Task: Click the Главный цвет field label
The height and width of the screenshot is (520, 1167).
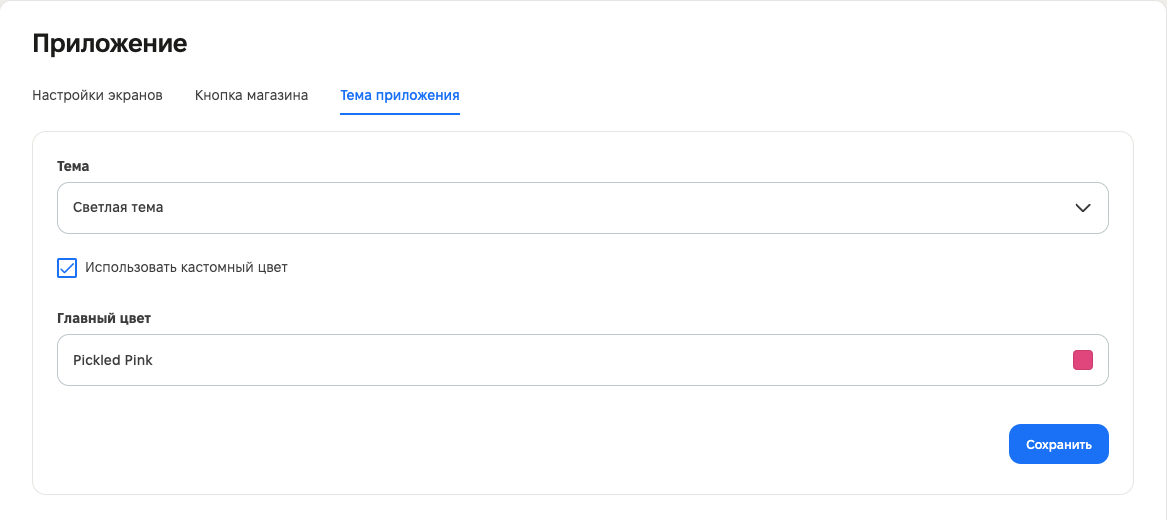Action: 104,318
